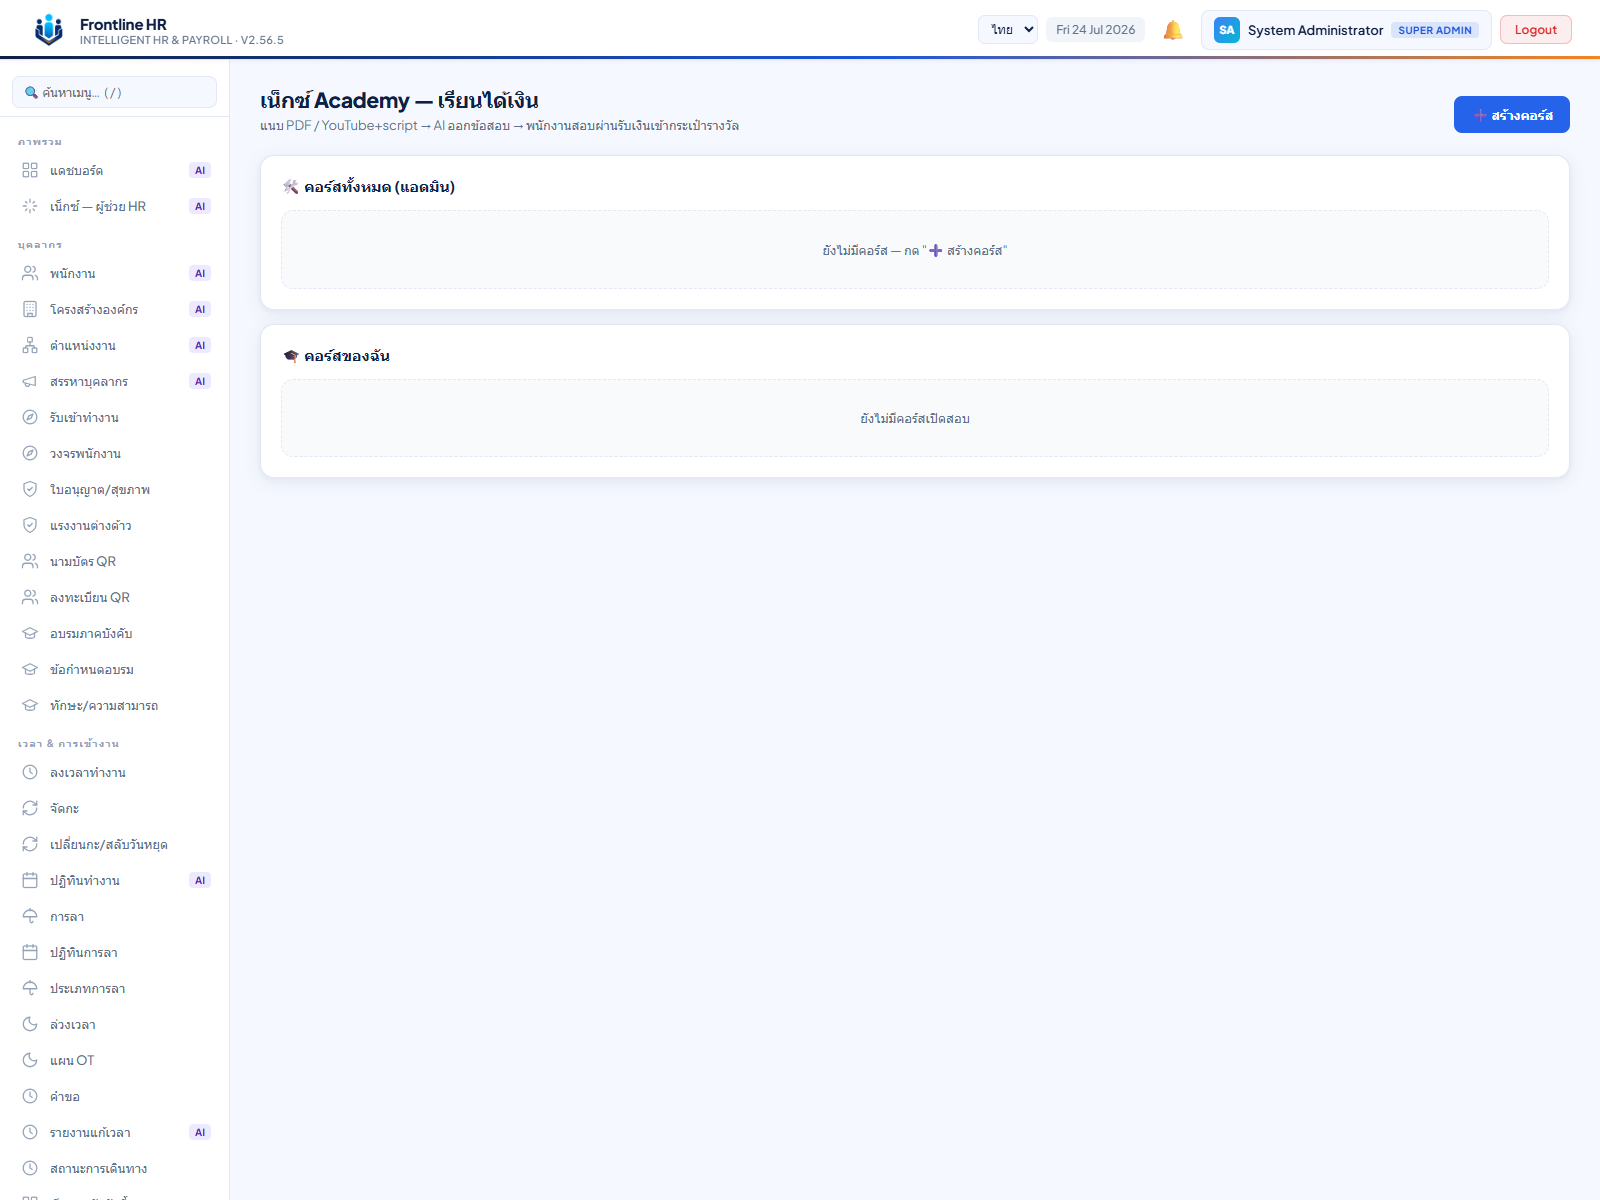1600x1200 pixels.
Task: Click the graduation cap icon for ทักษะ/ความสามารถ
Action: click(30, 705)
